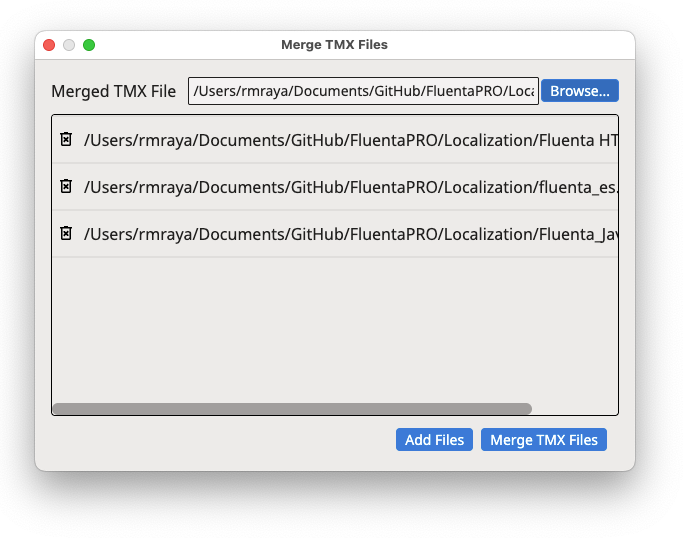683x538 pixels.
Task: Click the green zoom window button
Action: 89,45
